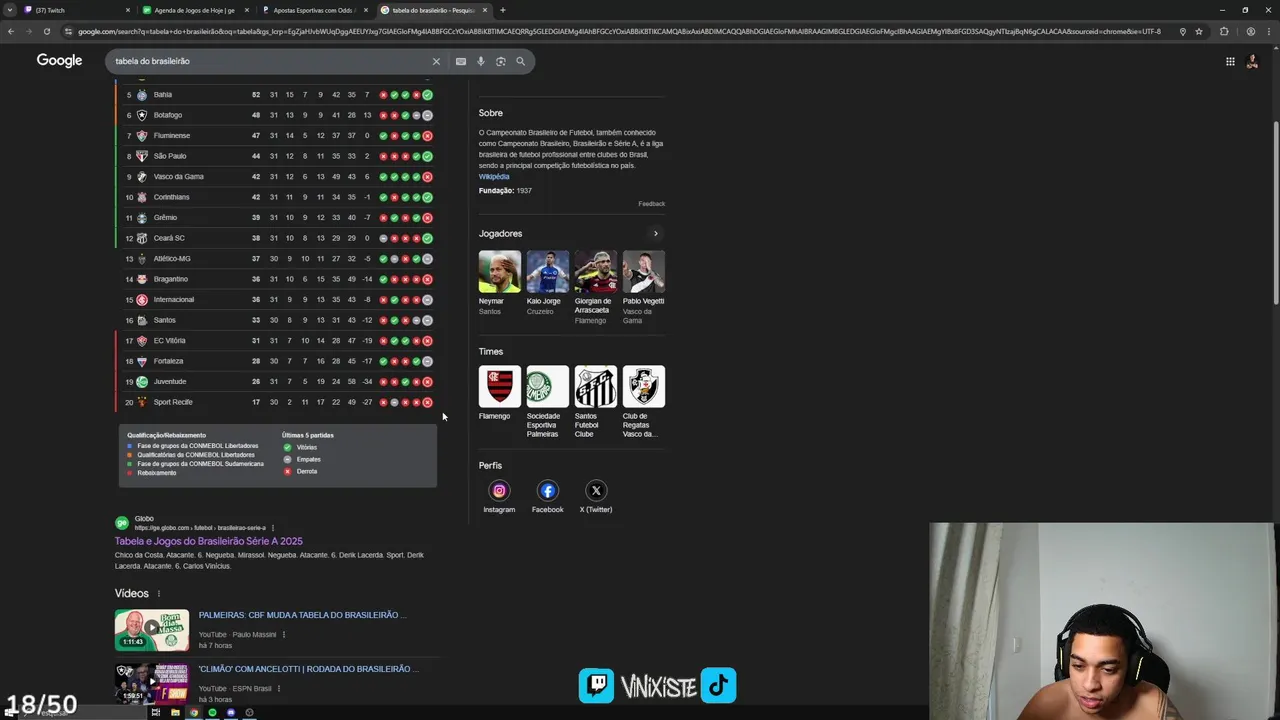Open the 'Climão' com Ancelotti video title
Image resolution: width=1280 pixels, height=720 pixels.
tap(308, 669)
